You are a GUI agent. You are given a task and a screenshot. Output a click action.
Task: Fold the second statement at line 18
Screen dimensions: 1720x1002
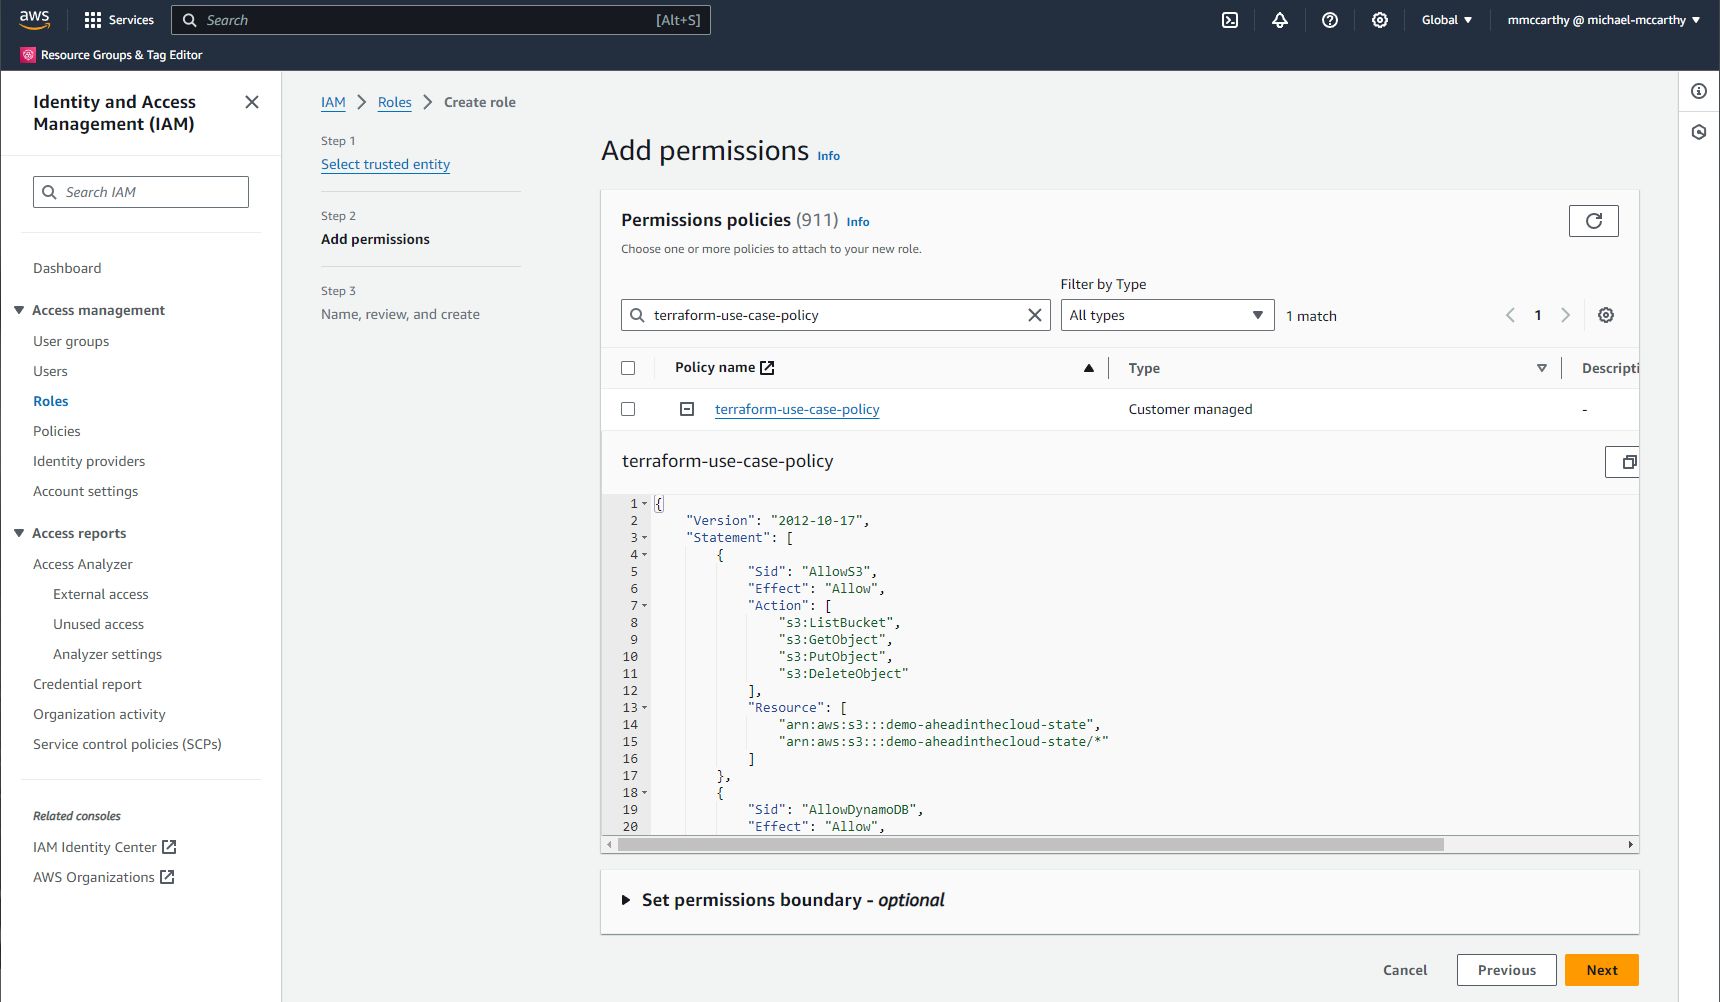pos(645,793)
